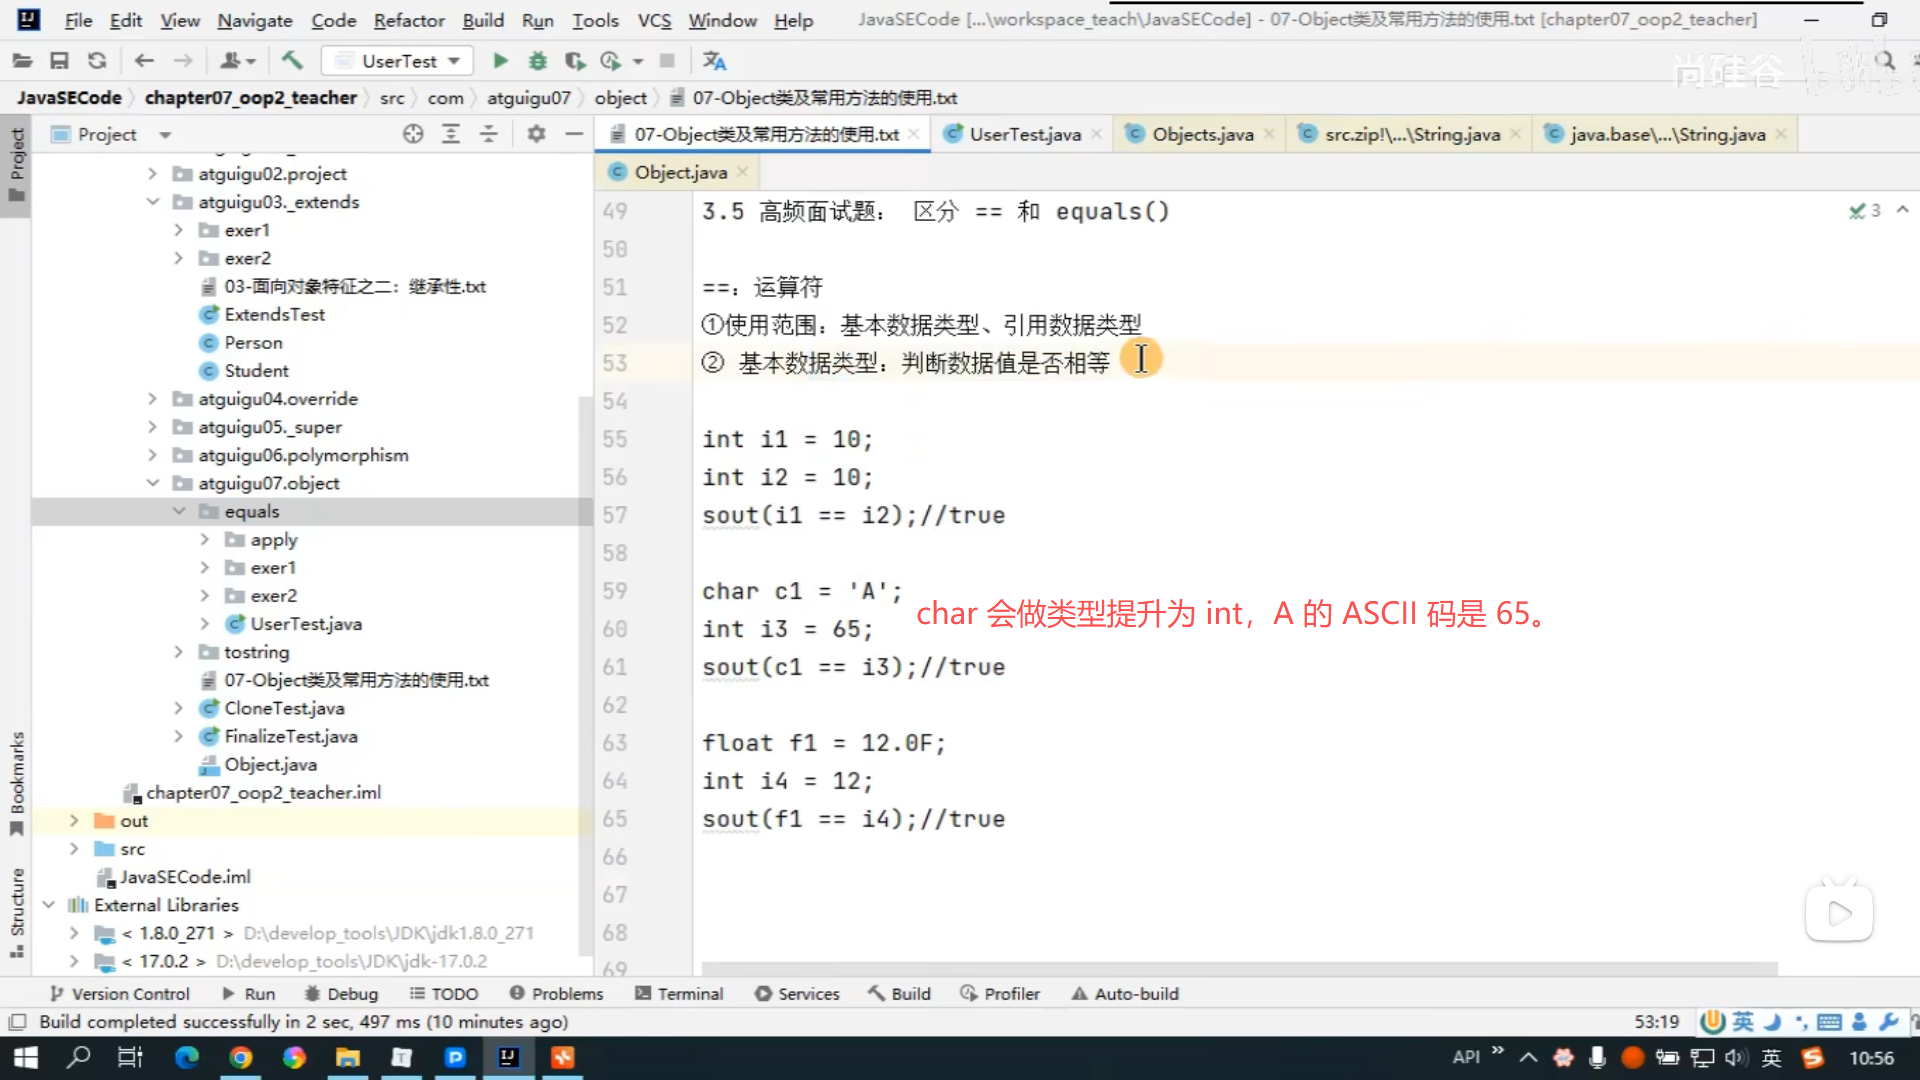Click the Sync/Reload icon in toolbar
This screenshot has width=1920, height=1080.
click(x=97, y=61)
